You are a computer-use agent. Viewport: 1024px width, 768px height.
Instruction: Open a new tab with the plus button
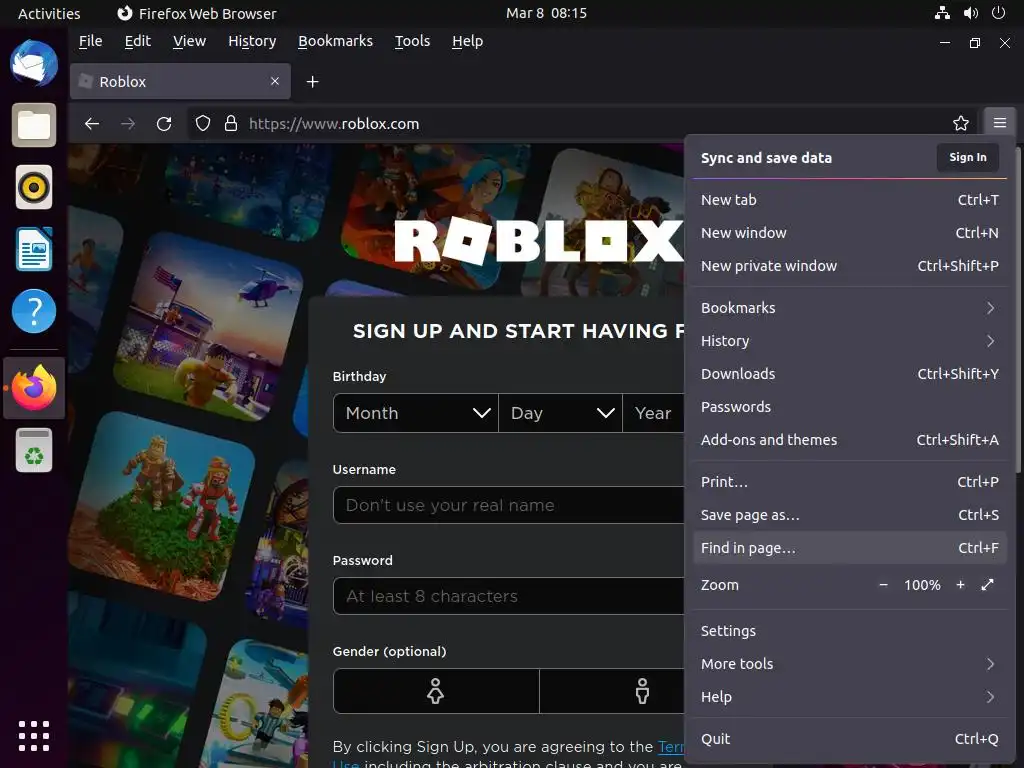[x=313, y=82]
